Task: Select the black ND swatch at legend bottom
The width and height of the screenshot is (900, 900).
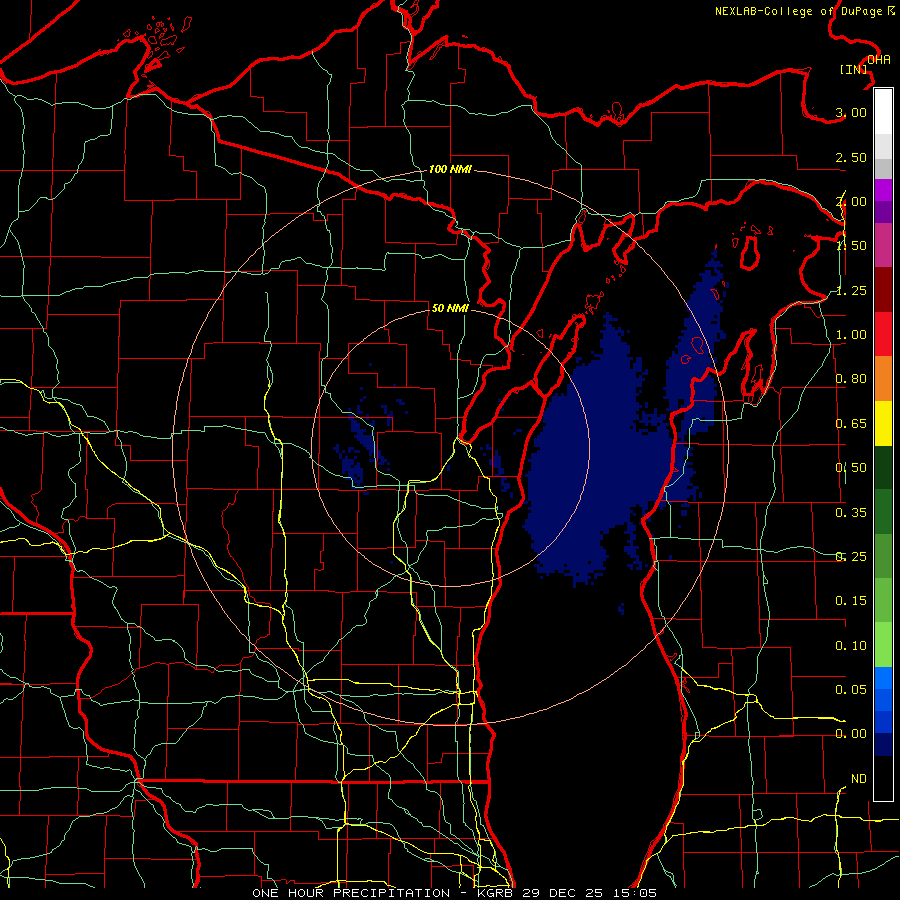Action: 883,778
